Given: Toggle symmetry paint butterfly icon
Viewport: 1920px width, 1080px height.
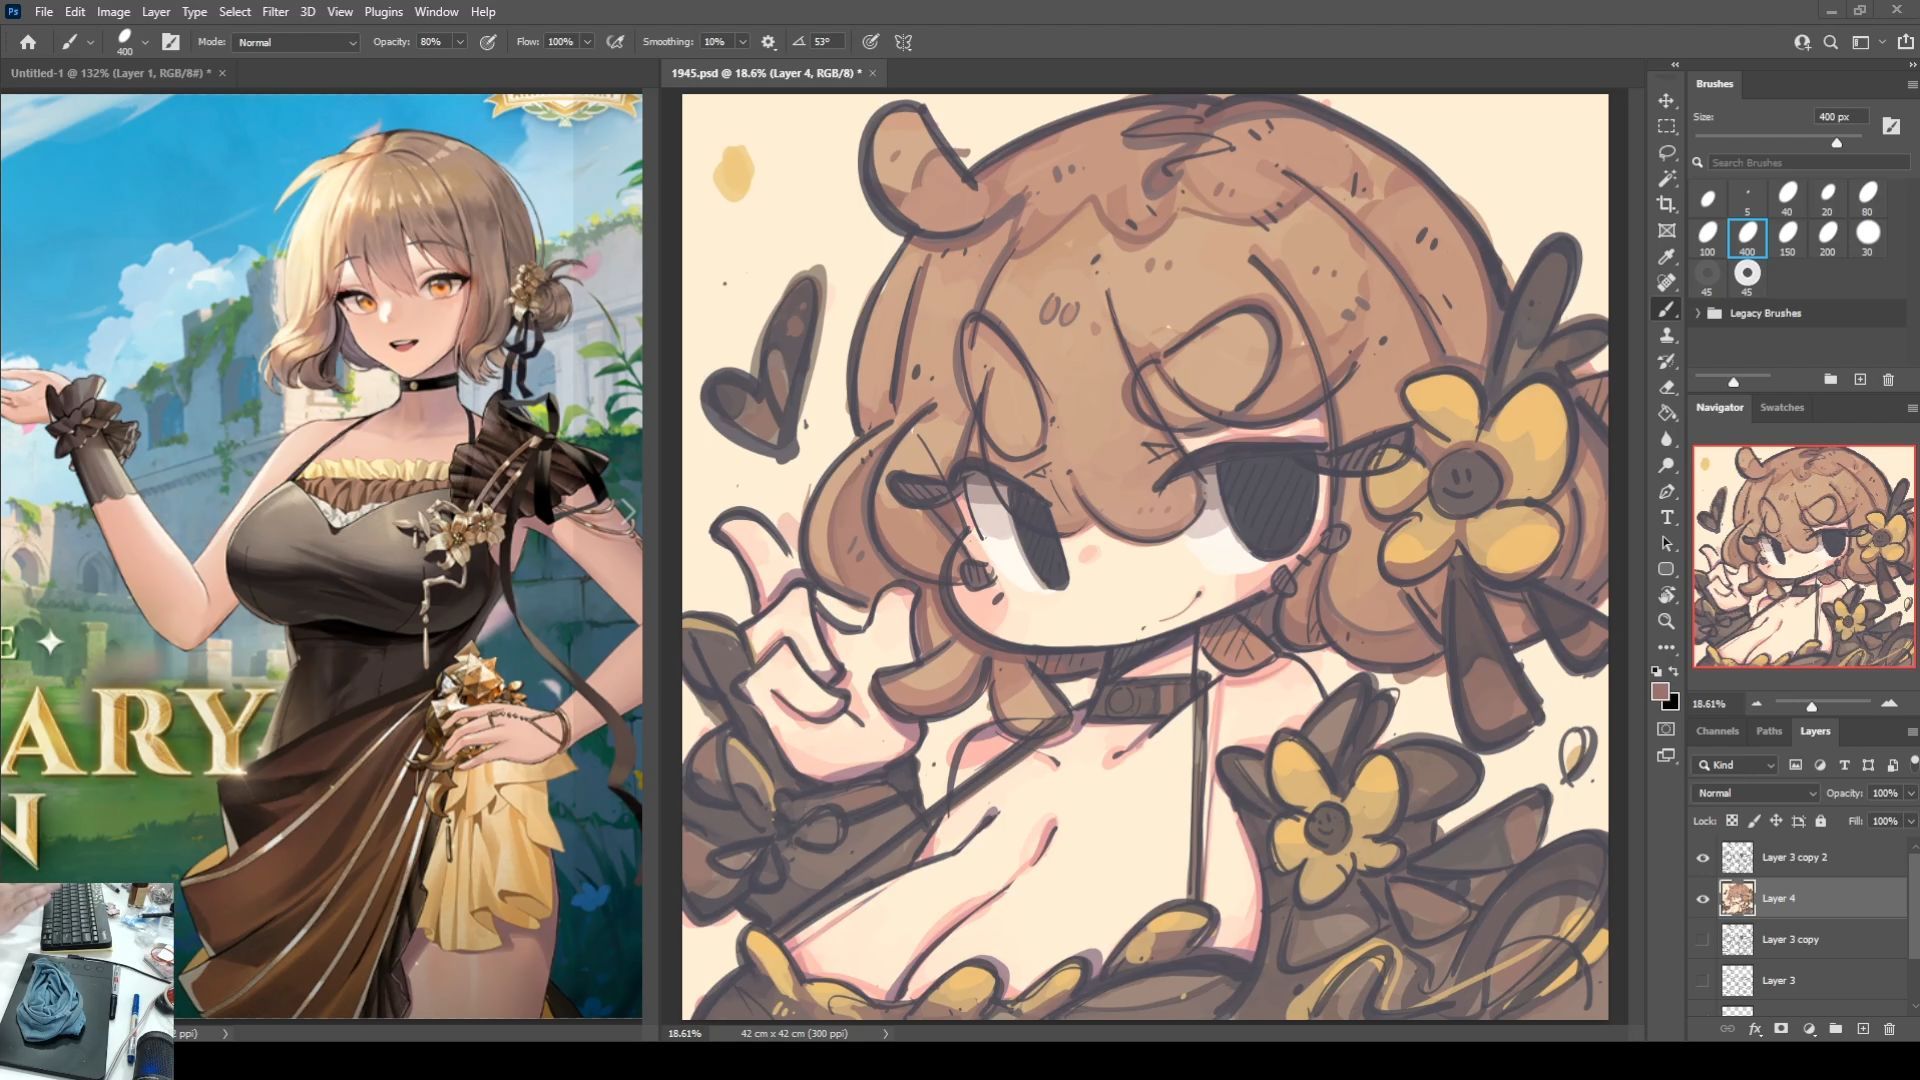Looking at the screenshot, I should point(903,42).
